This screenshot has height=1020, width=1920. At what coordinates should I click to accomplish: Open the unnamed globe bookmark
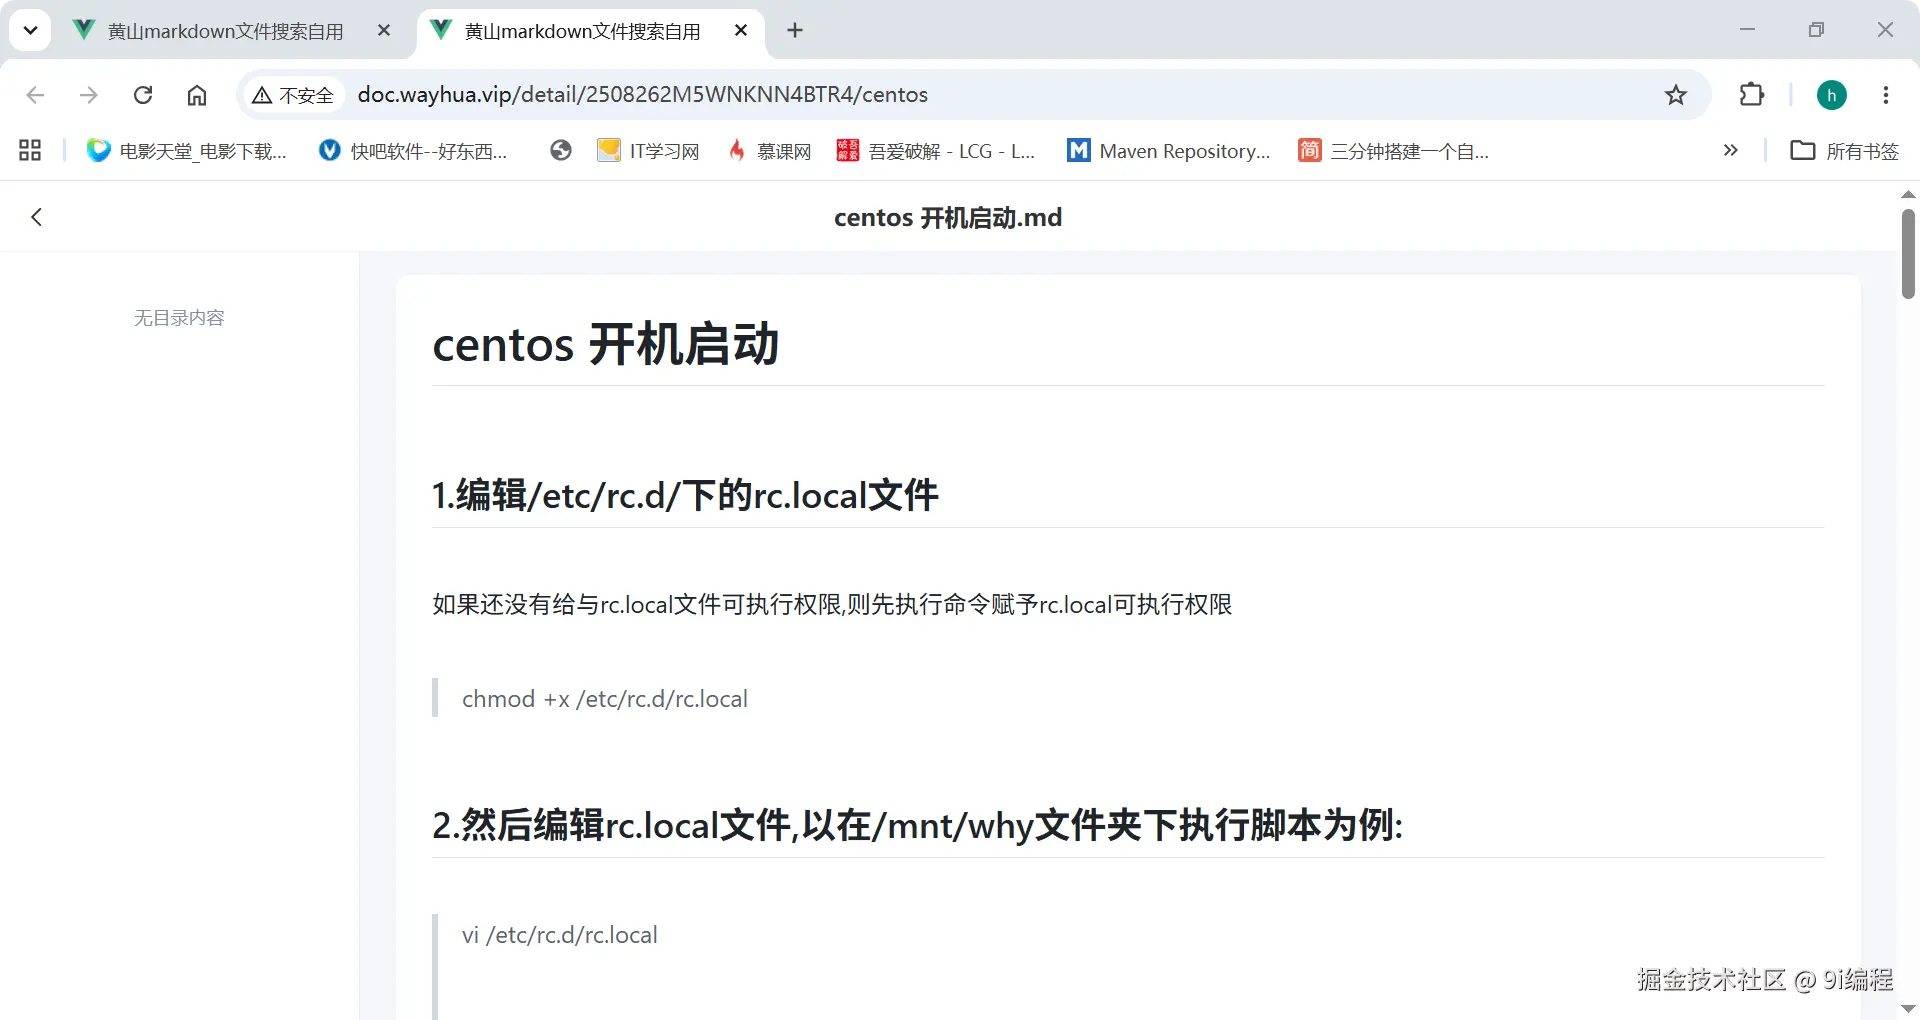[561, 151]
